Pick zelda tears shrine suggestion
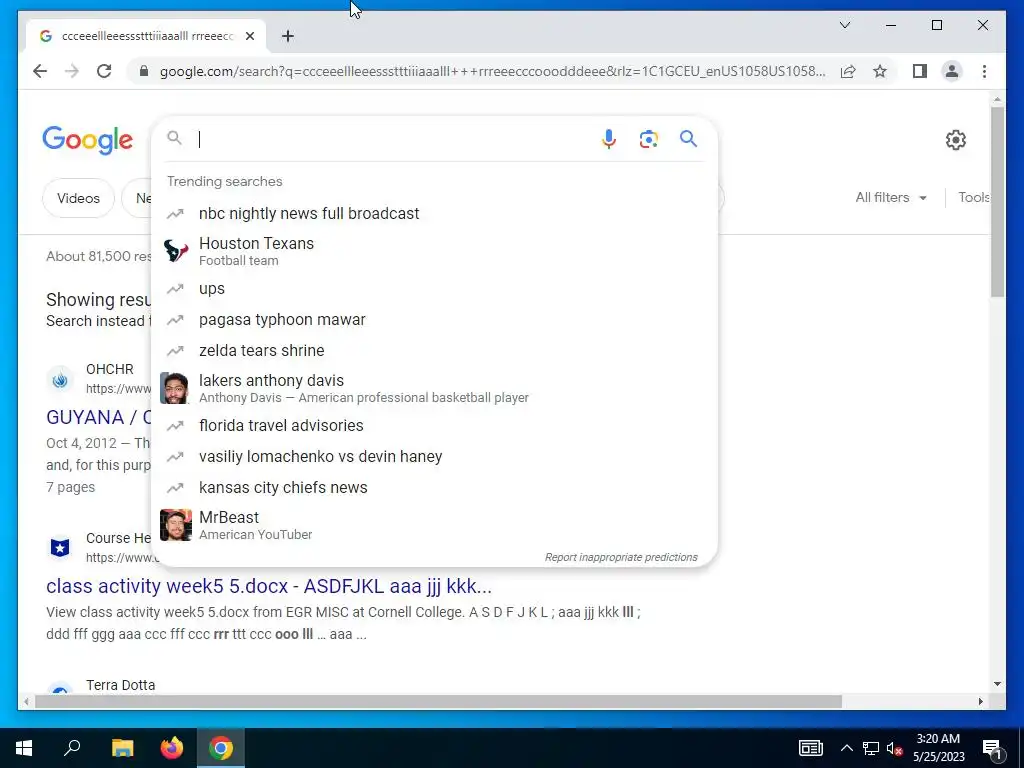 [434, 351]
